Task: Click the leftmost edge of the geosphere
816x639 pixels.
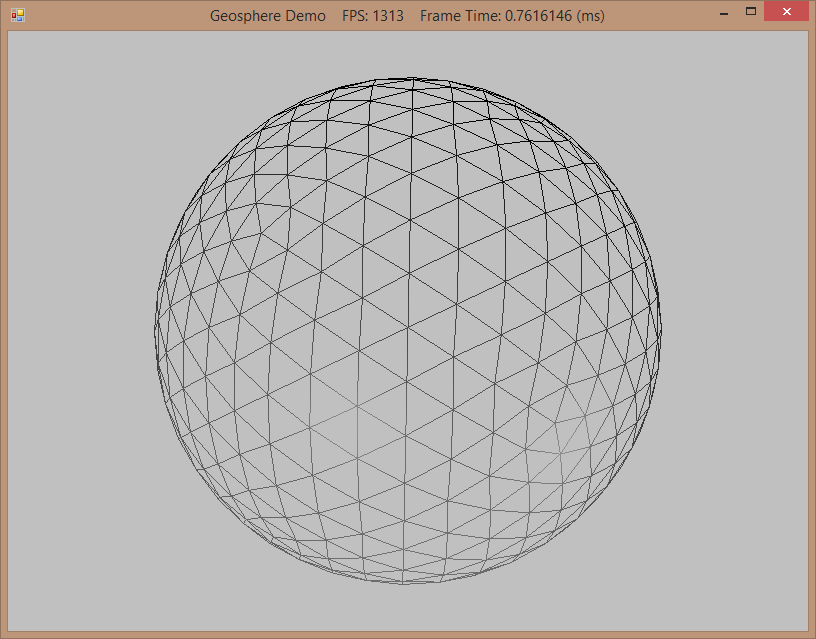Action: (156, 328)
